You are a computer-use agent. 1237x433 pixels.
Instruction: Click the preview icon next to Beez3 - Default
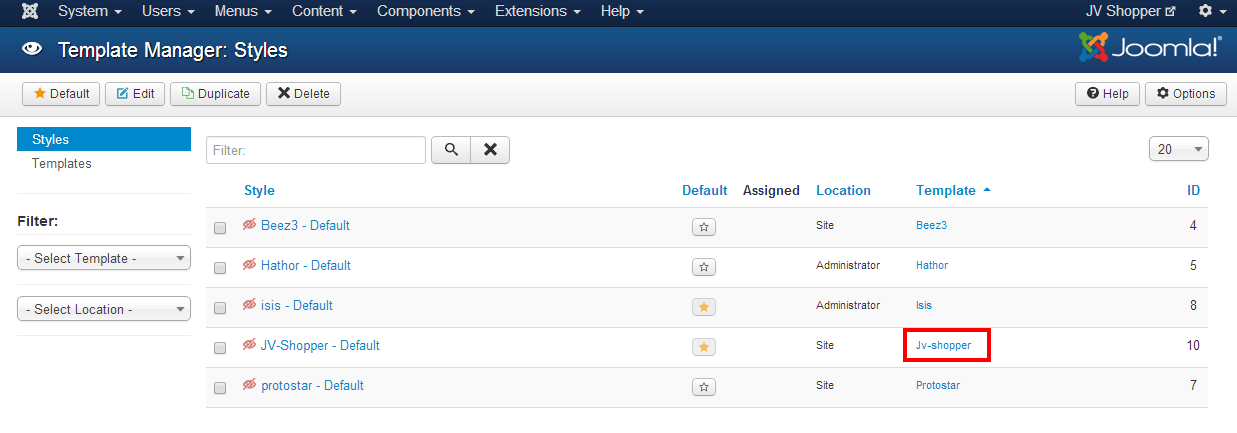250,225
